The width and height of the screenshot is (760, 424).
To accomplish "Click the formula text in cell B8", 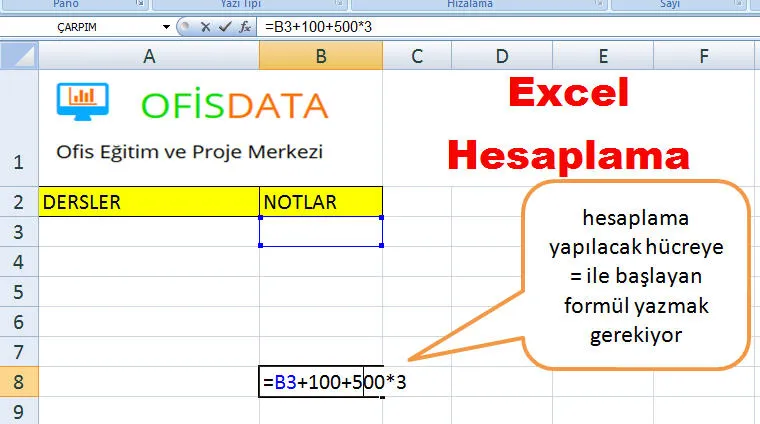I will click(333, 382).
